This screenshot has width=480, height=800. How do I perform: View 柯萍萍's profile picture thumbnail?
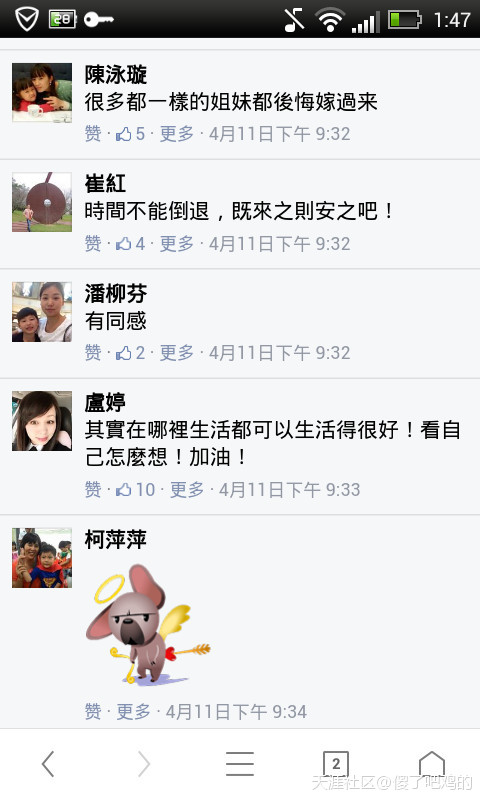[x=42, y=558]
